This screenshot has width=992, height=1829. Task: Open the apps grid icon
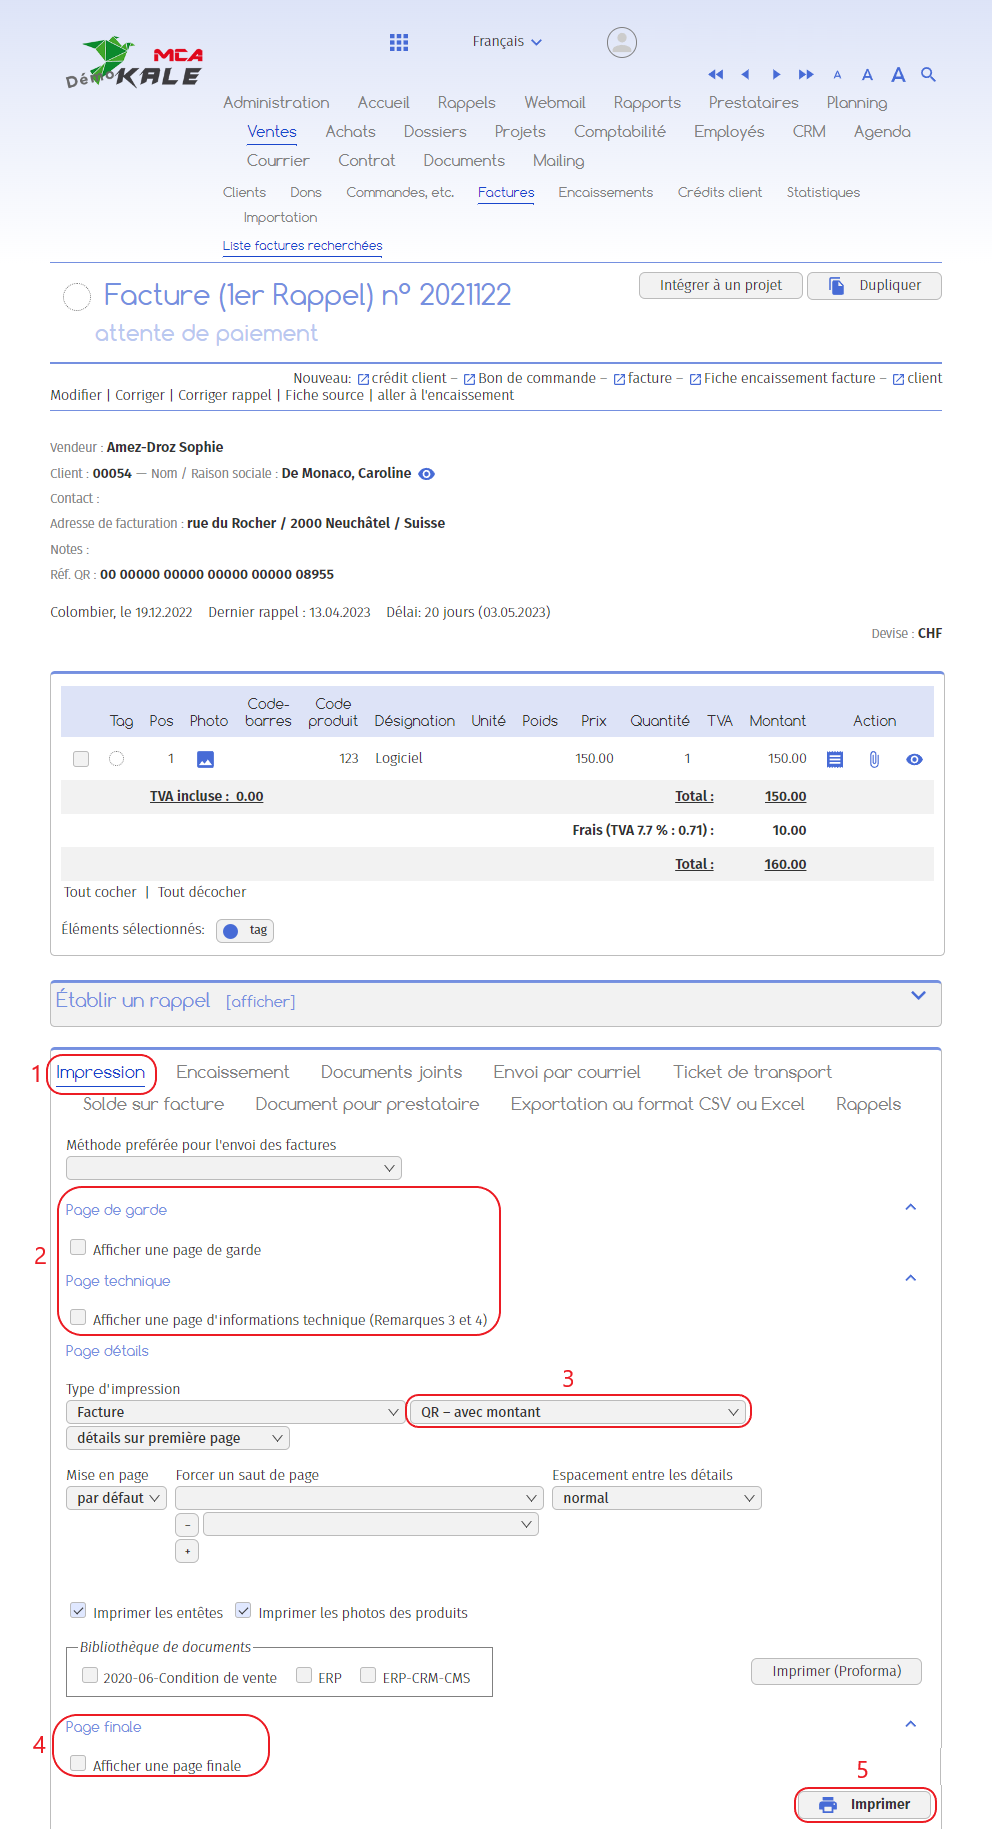tap(399, 42)
